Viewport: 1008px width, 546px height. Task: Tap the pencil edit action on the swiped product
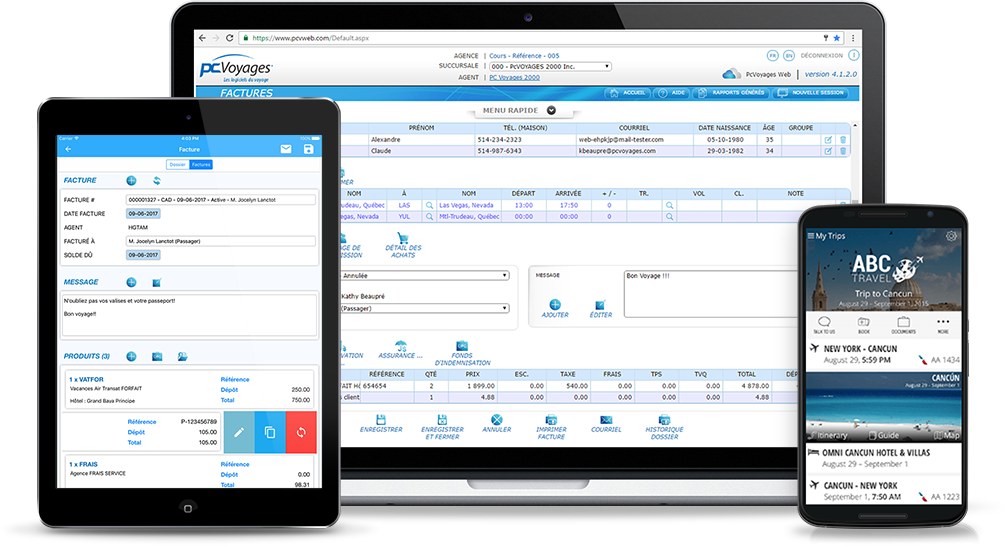(238, 432)
